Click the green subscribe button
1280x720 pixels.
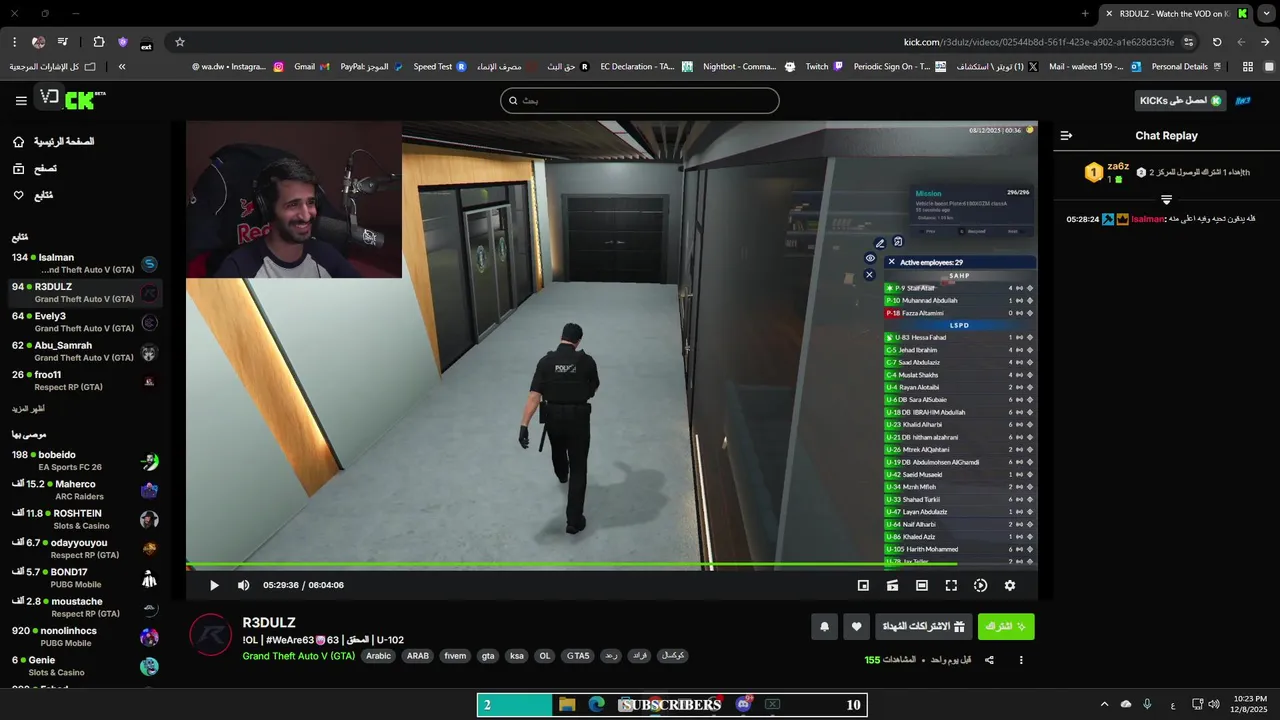1006,627
